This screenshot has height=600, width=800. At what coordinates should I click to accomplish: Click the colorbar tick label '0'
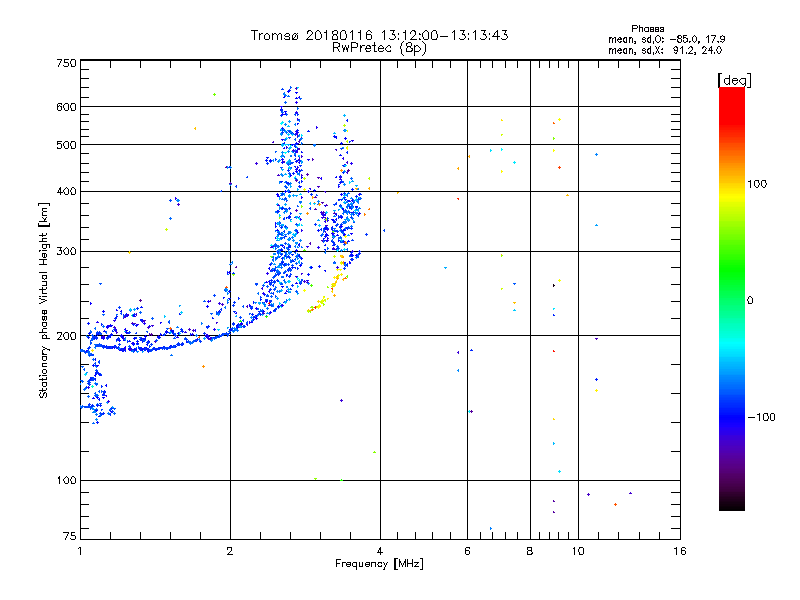[x=750, y=301]
